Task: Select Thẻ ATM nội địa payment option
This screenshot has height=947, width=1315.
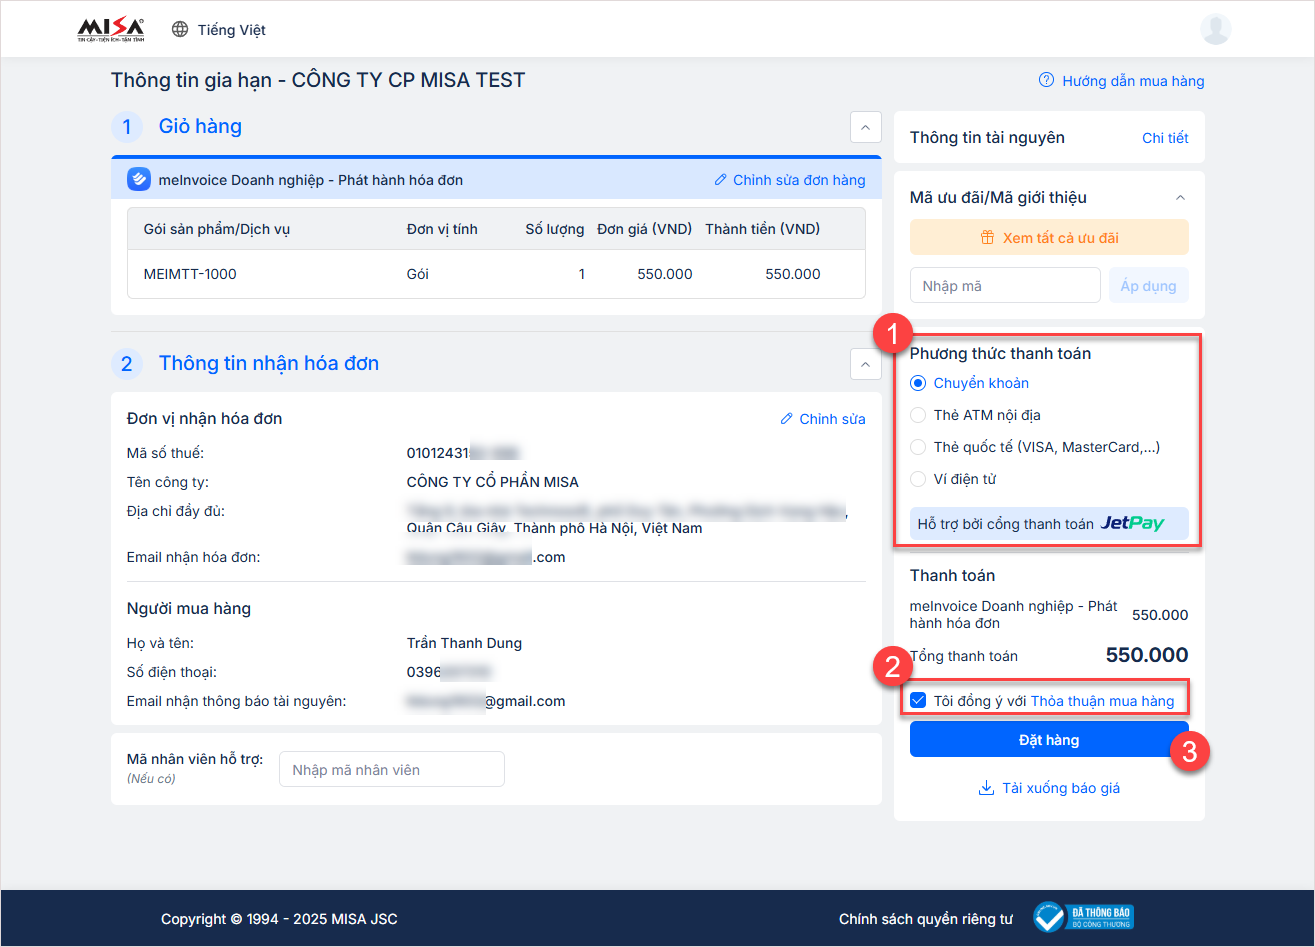Action: coord(918,415)
